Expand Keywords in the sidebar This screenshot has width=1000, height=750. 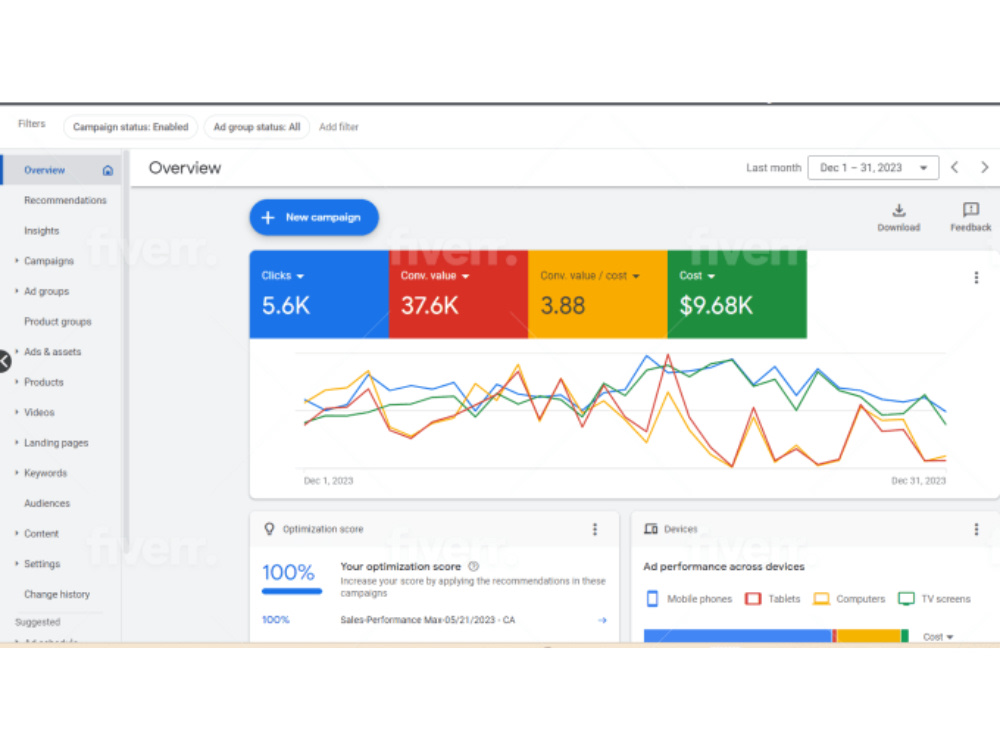point(17,473)
